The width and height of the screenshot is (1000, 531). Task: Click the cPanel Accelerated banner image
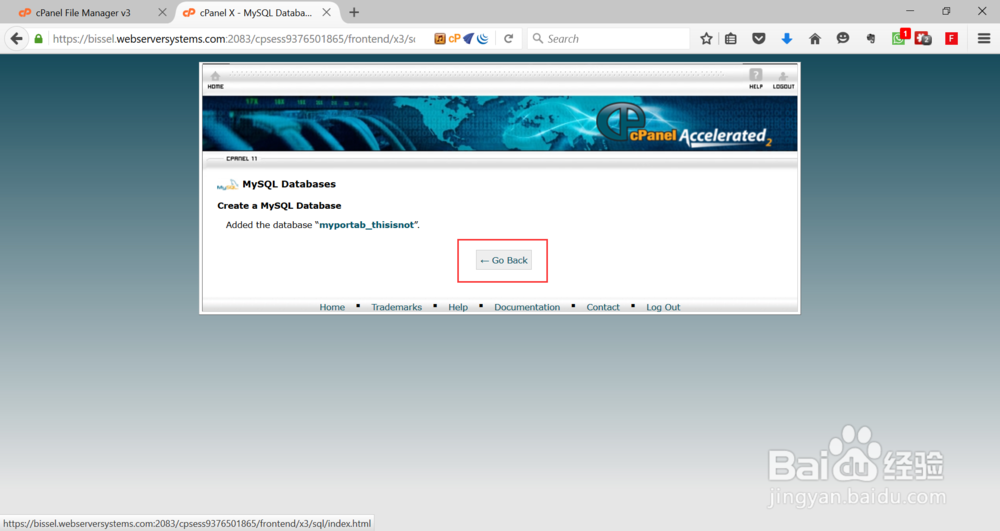tap(500, 124)
